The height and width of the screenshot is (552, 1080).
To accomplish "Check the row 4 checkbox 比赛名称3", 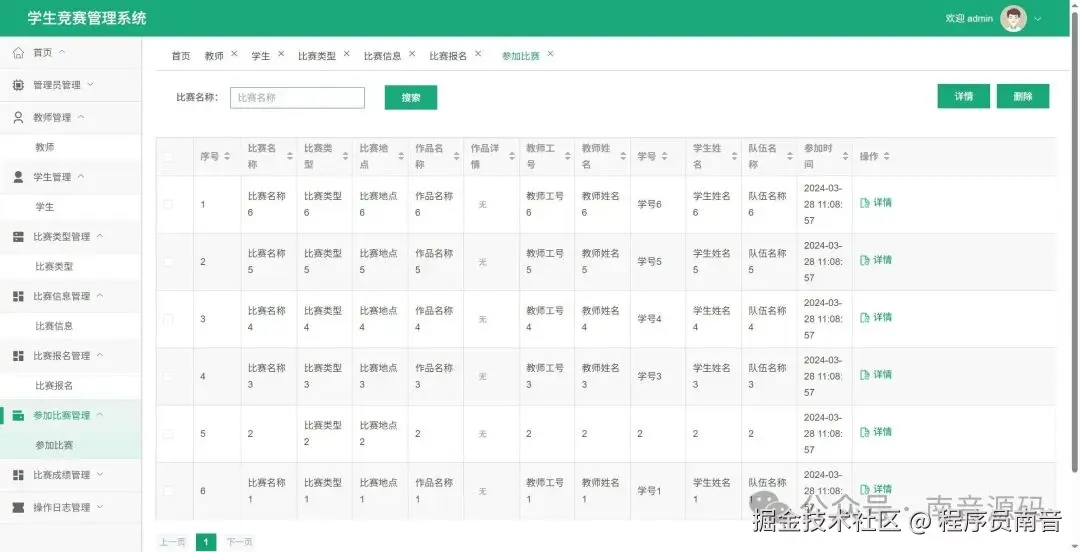I will point(168,376).
